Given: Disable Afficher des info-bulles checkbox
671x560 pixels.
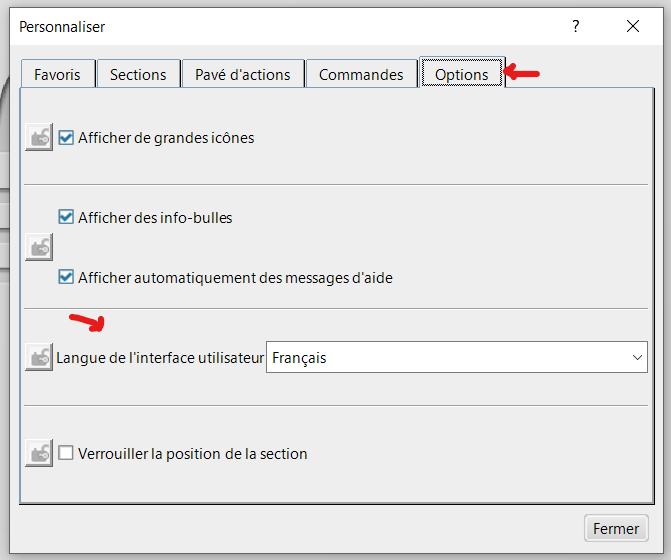Looking at the screenshot, I should [67, 217].
